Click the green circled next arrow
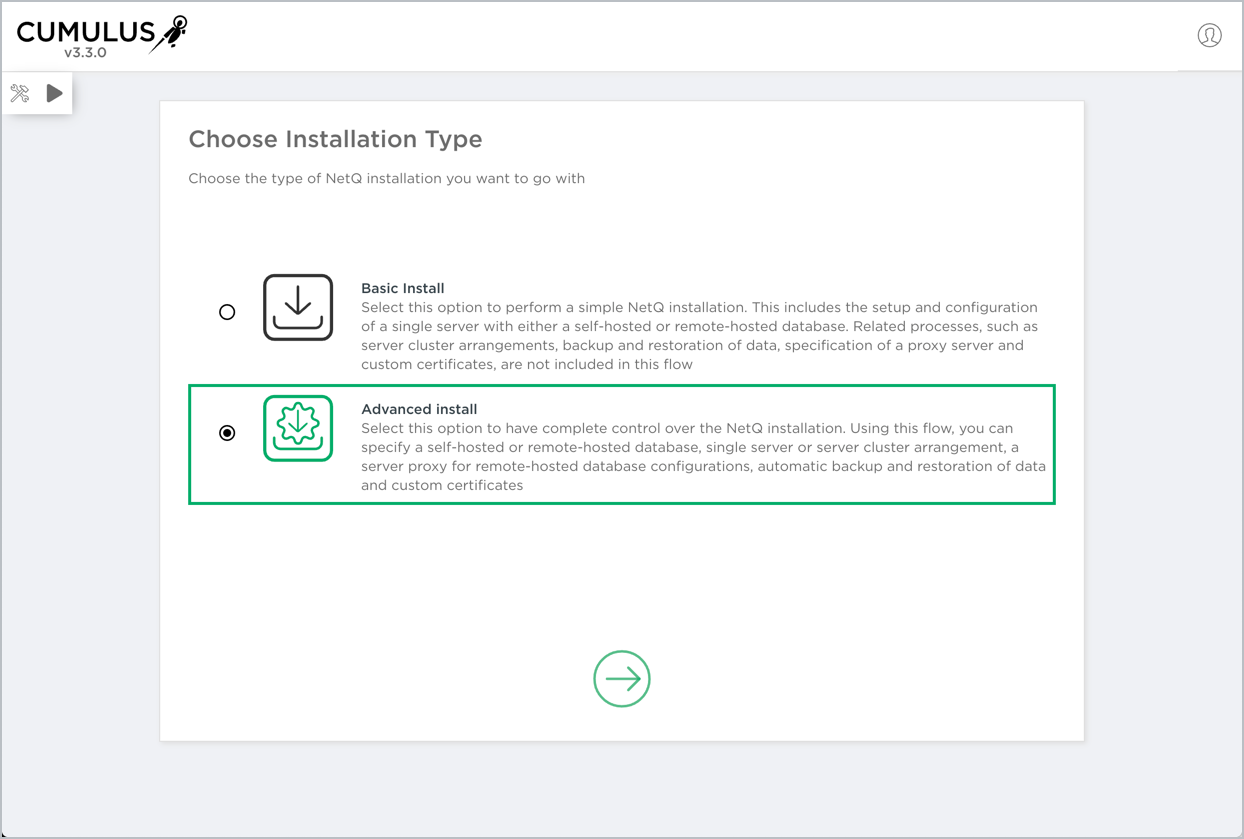The width and height of the screenshot is (1244, 839). point(622,679)
